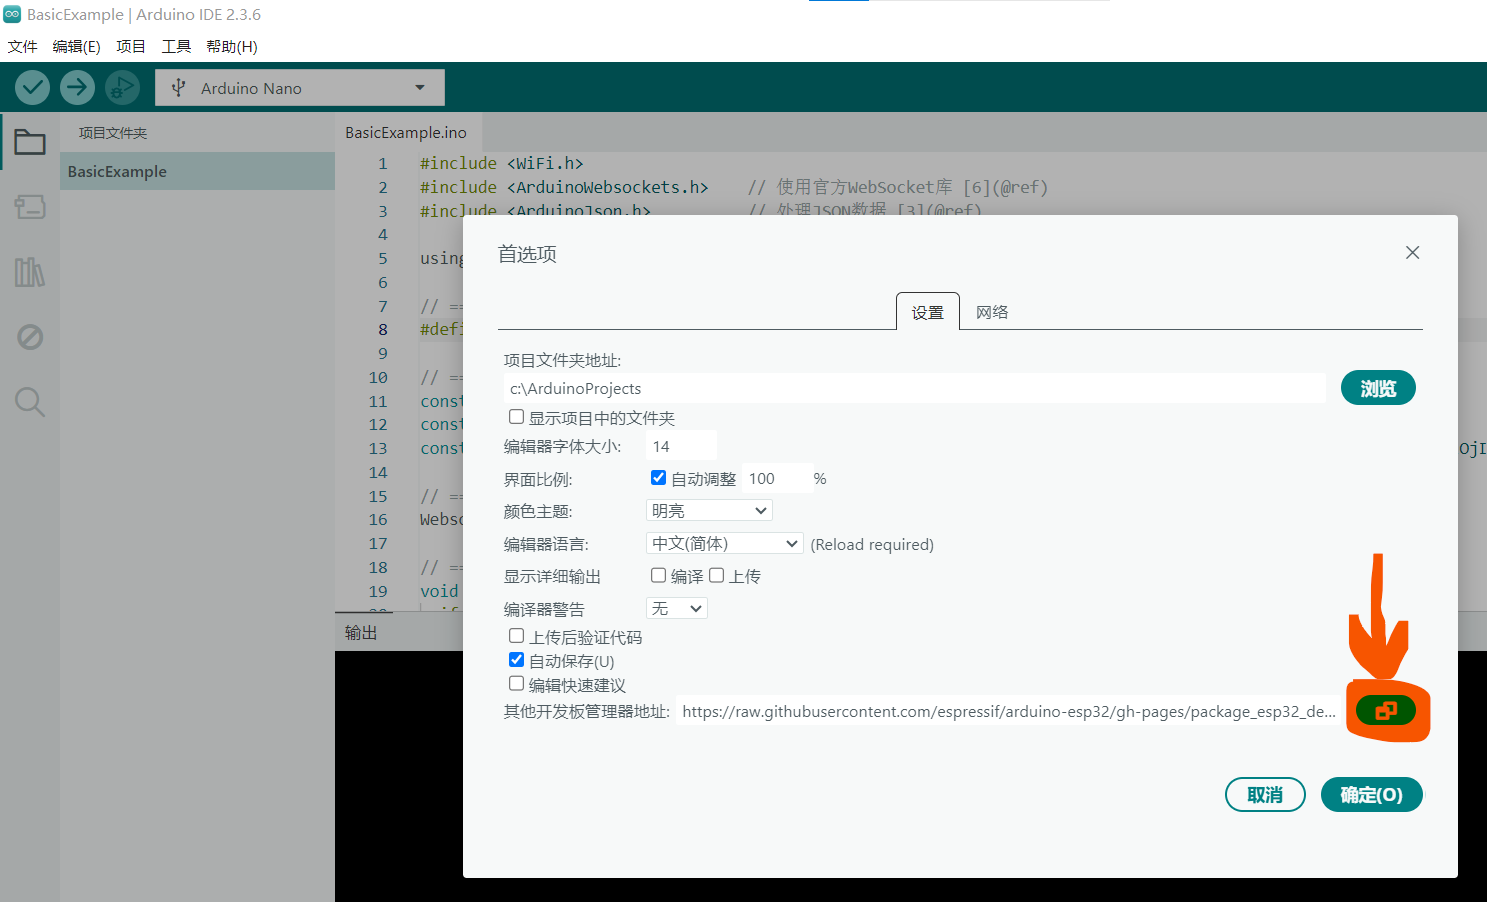The height and width of the screenshot is (902, 1487).
Task: Toggle 显示项目中的文件夹 checkbox
Action: click(x=516, y=417)
